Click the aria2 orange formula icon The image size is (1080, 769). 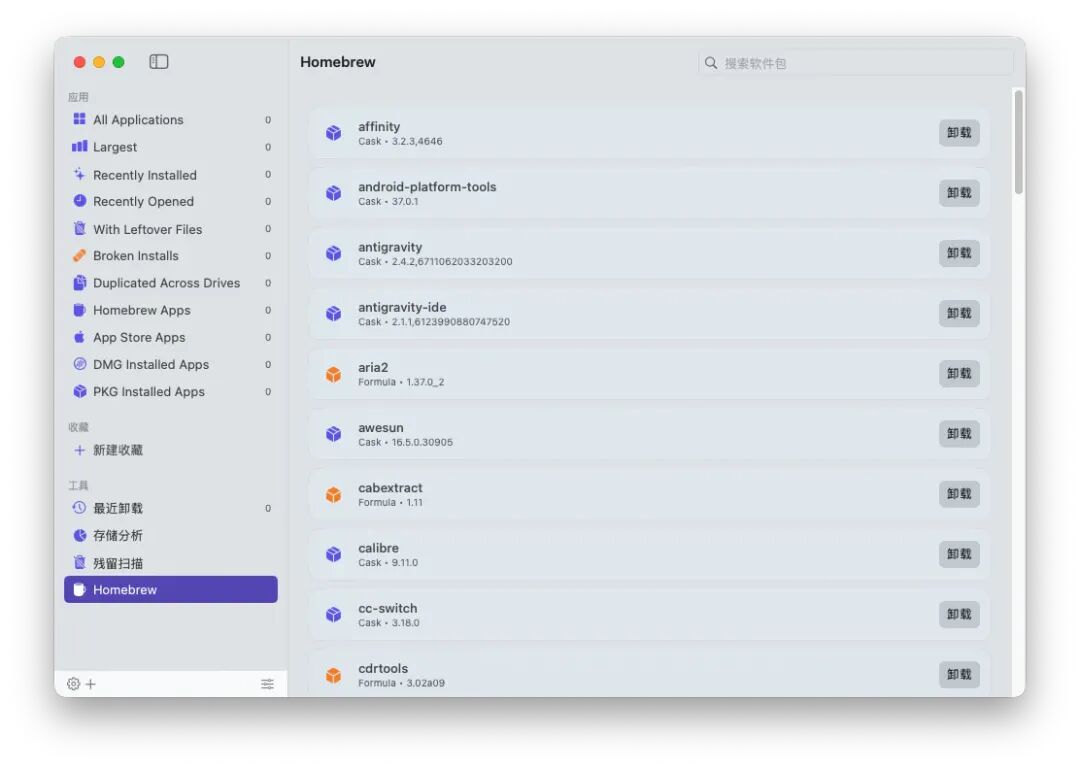coord(333,374)
